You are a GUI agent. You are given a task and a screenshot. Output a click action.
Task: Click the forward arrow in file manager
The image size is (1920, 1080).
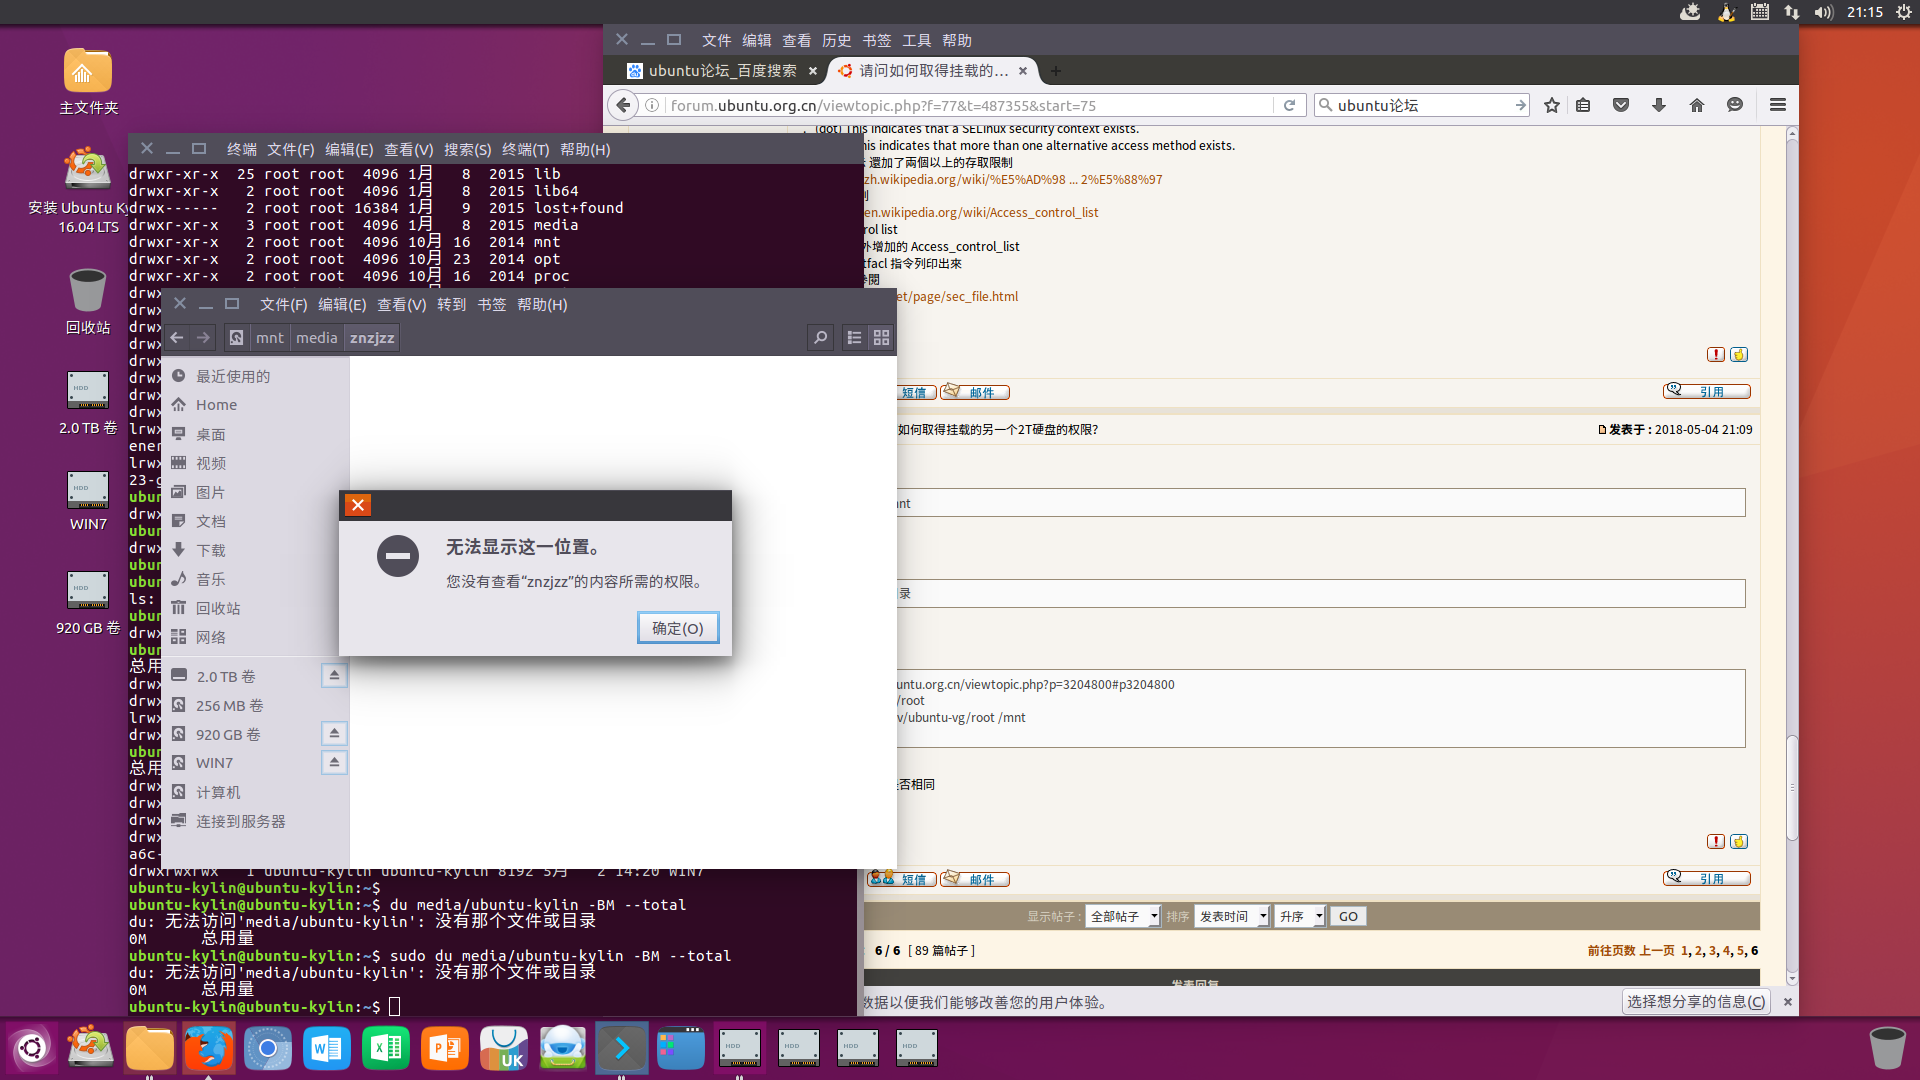coord(203,338)
